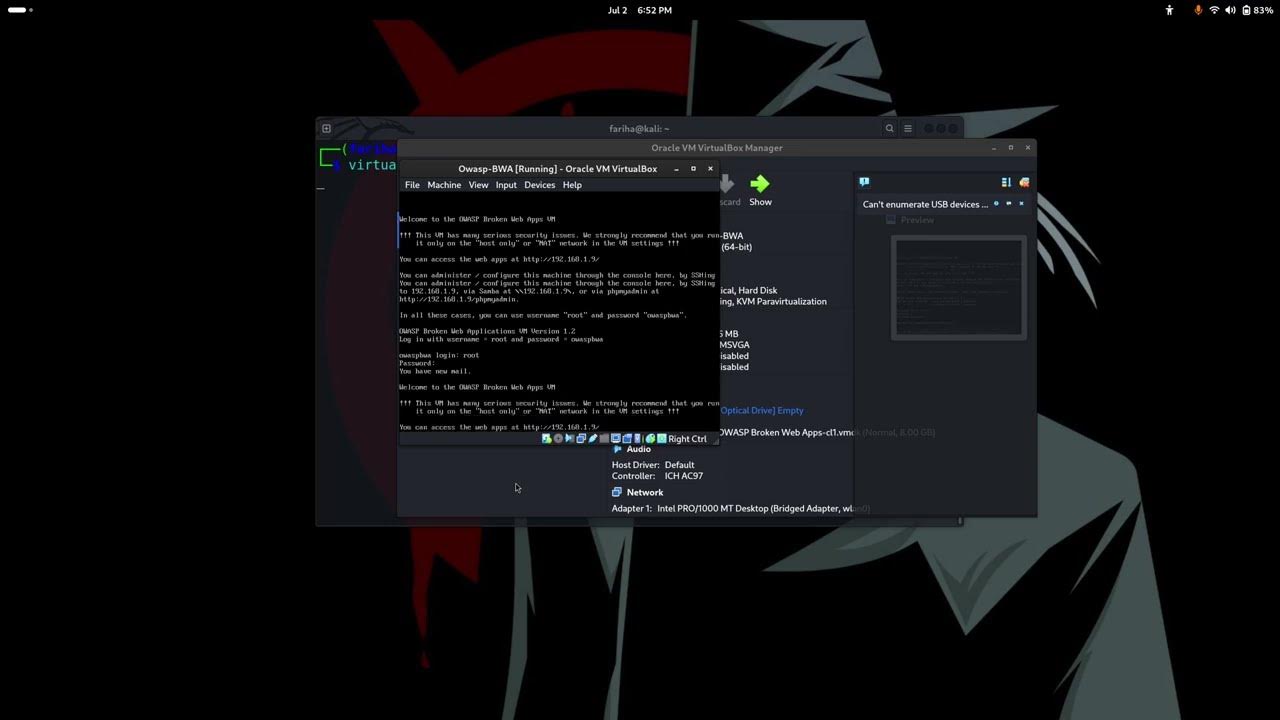Open the notification center speech bubble icon

(x=864, y=182)
